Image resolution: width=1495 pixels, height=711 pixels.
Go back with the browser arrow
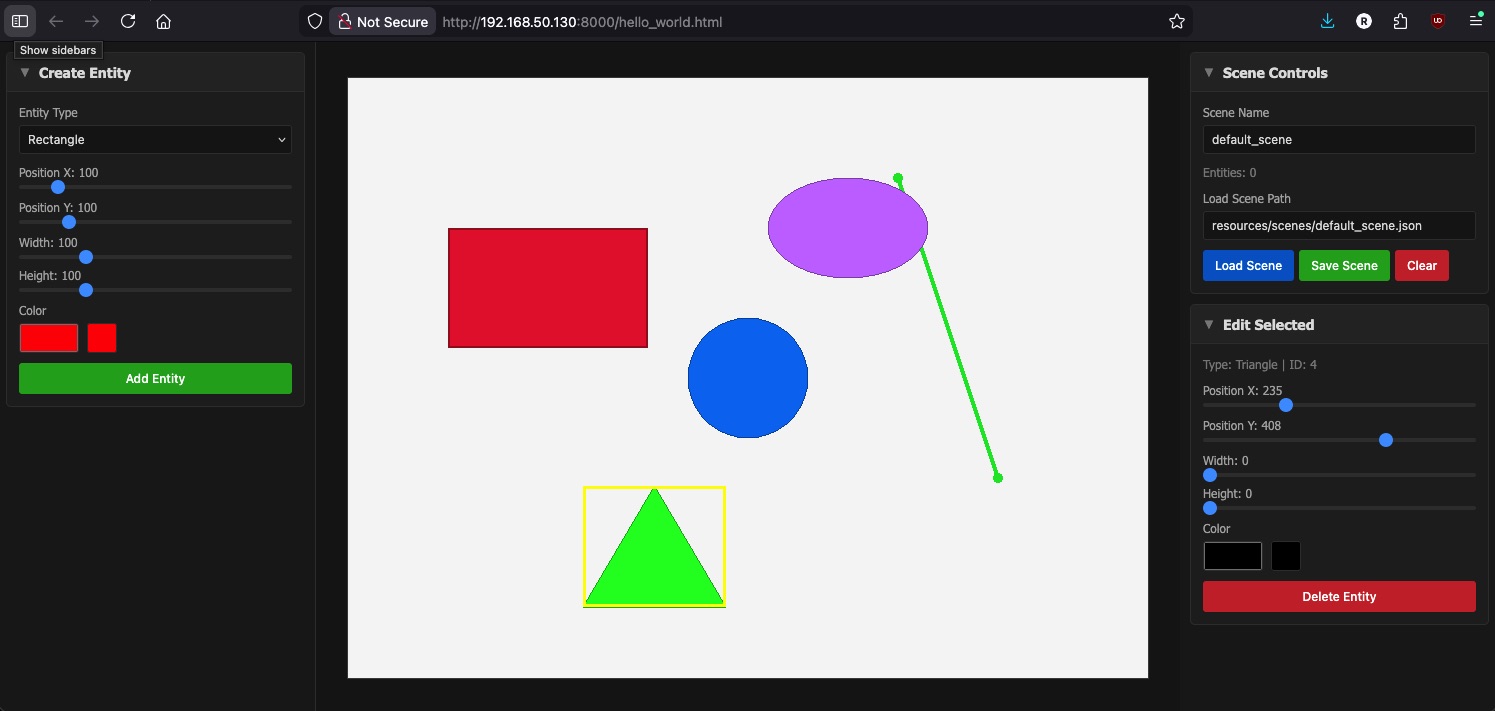[x=56, y=21]
